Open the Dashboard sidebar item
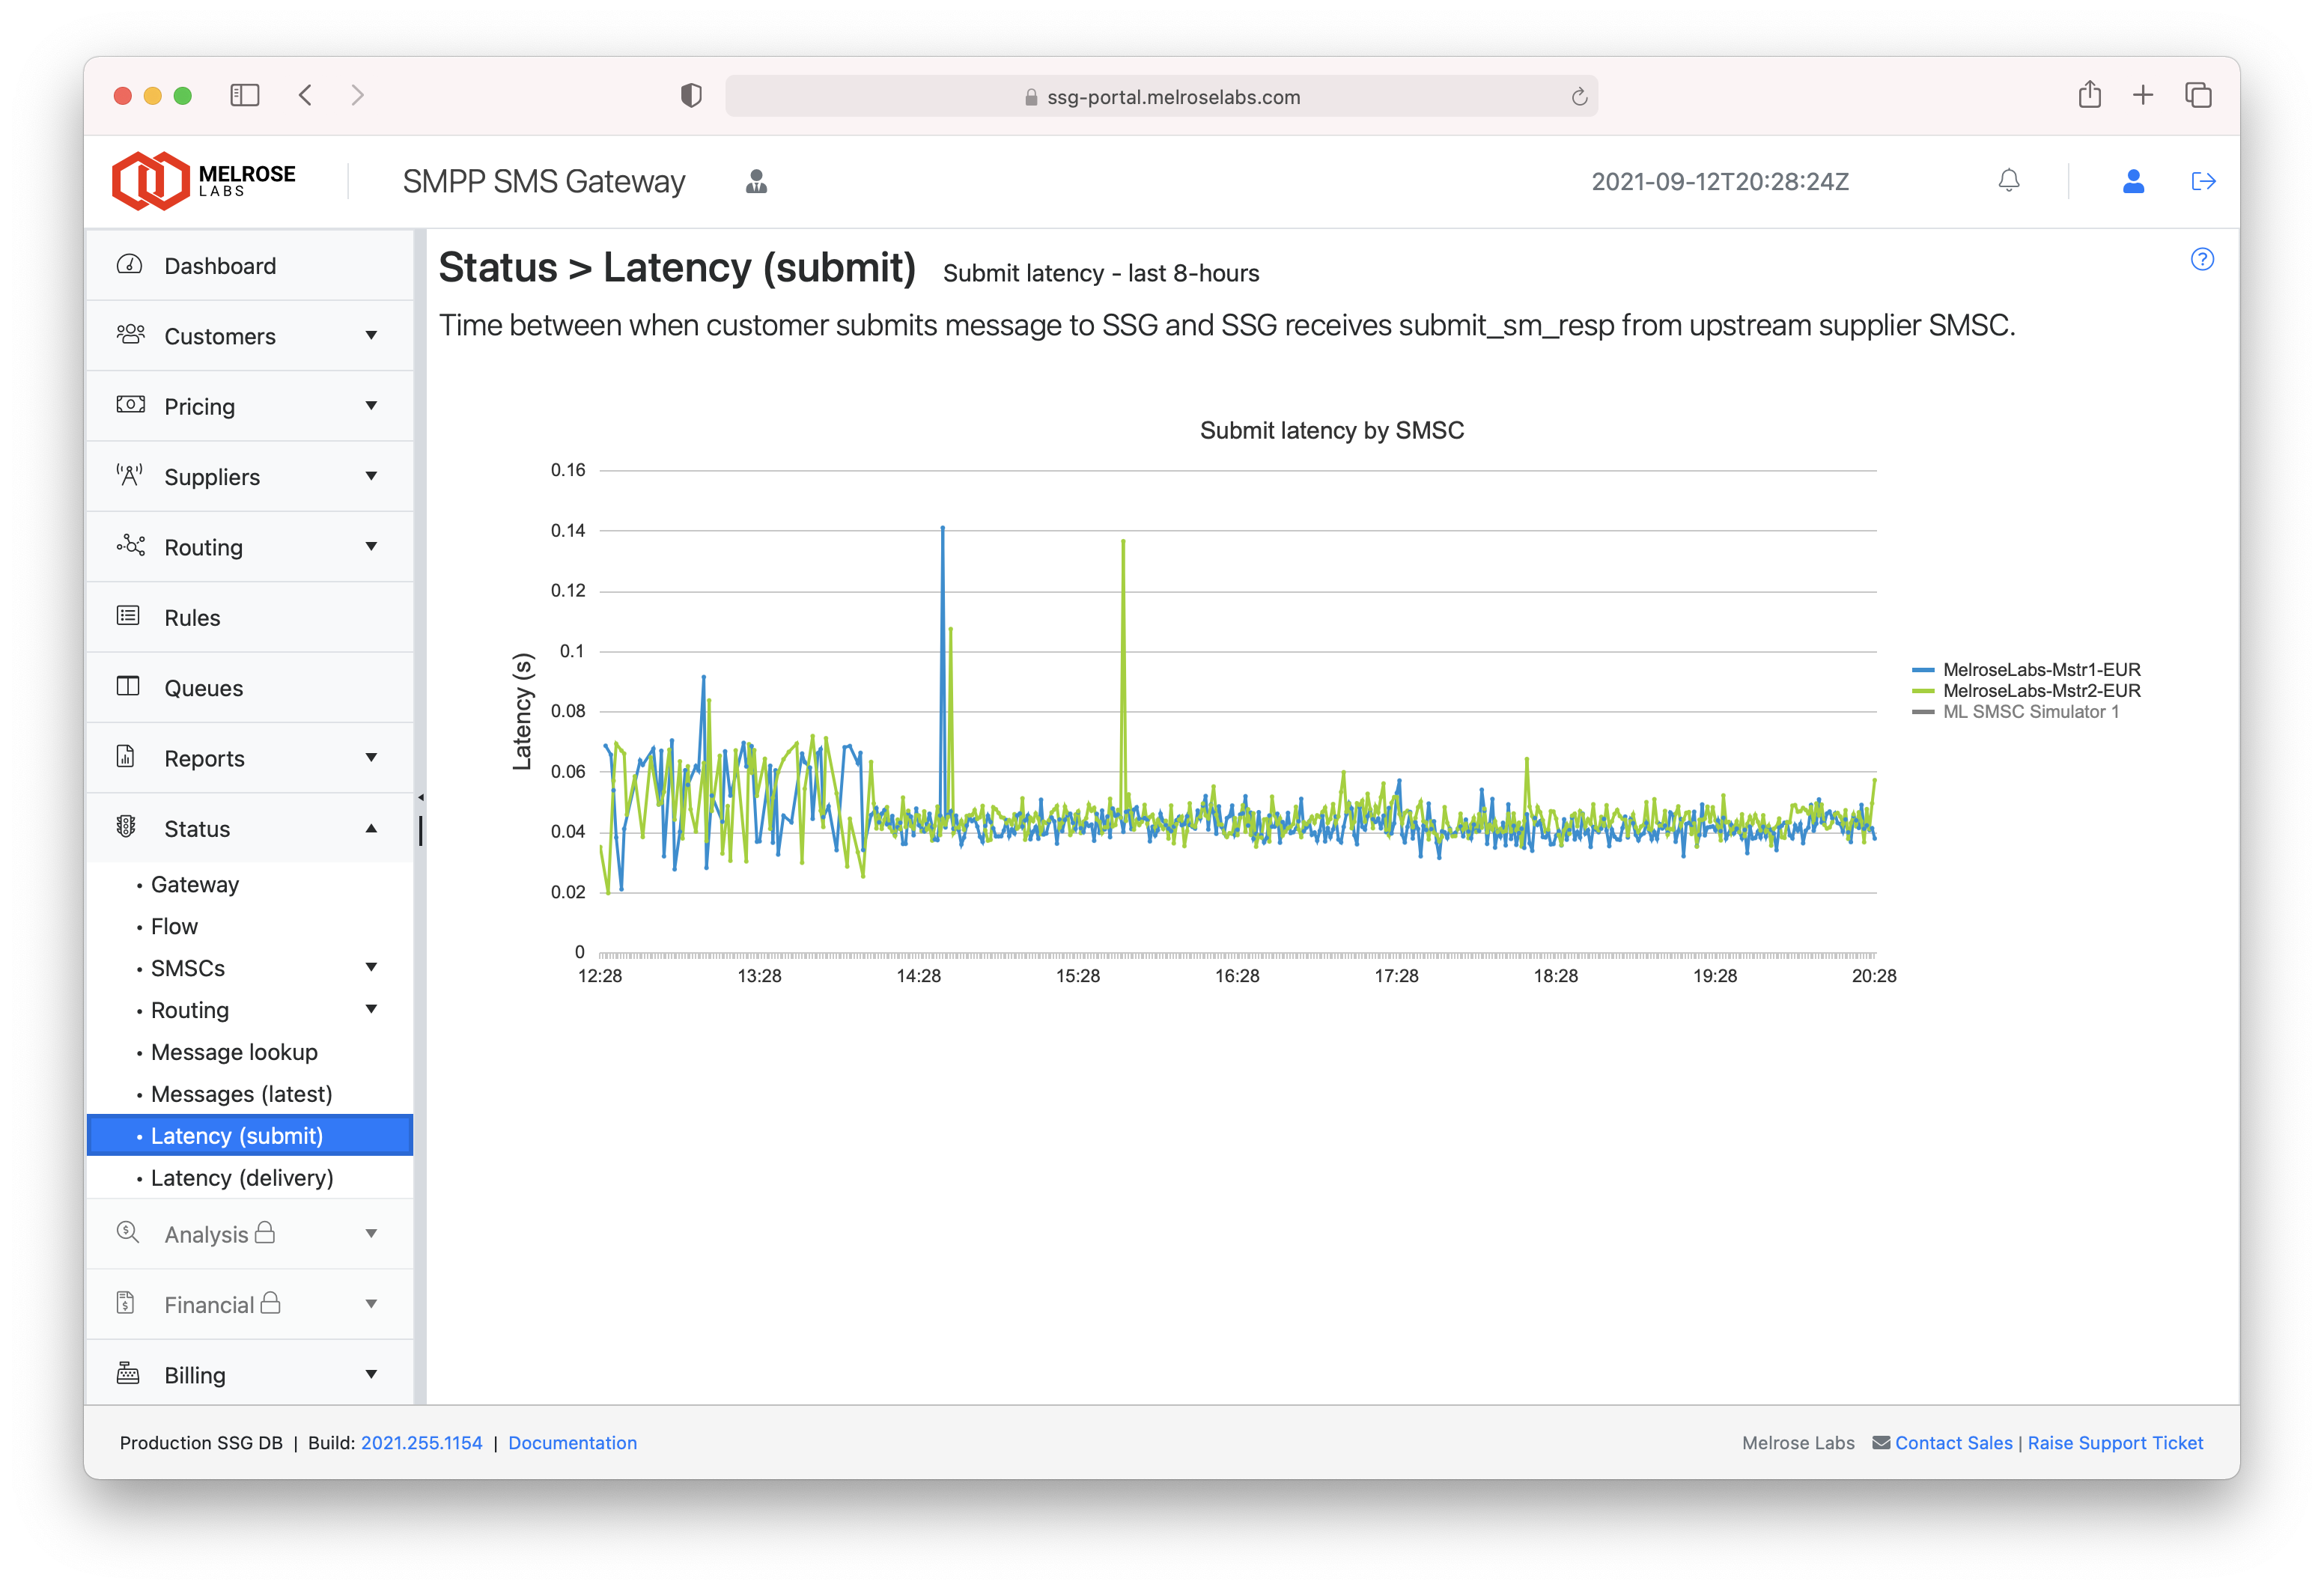 [x=220, y=266]
